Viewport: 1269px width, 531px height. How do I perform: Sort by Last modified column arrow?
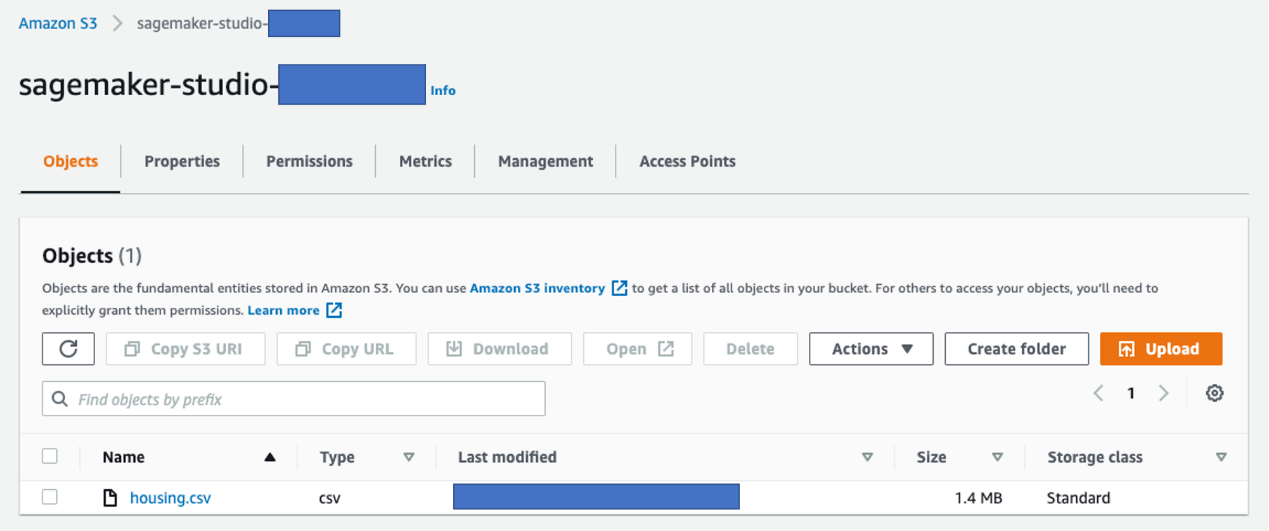[867, 457]
